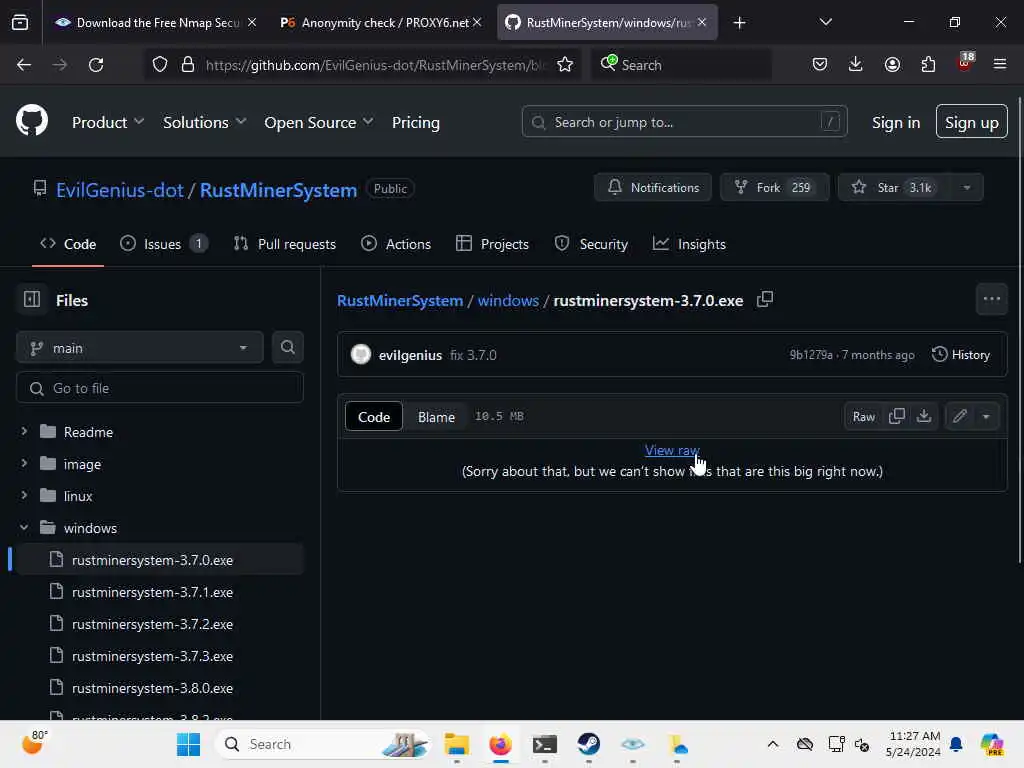The height and width of the screenshot is (768, 1024).
Task: Switch to the Security tab
Action: 591,244
